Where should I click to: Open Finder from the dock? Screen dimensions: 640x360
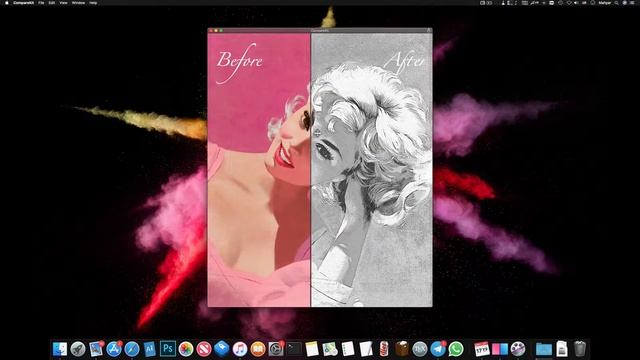point(60,349)
